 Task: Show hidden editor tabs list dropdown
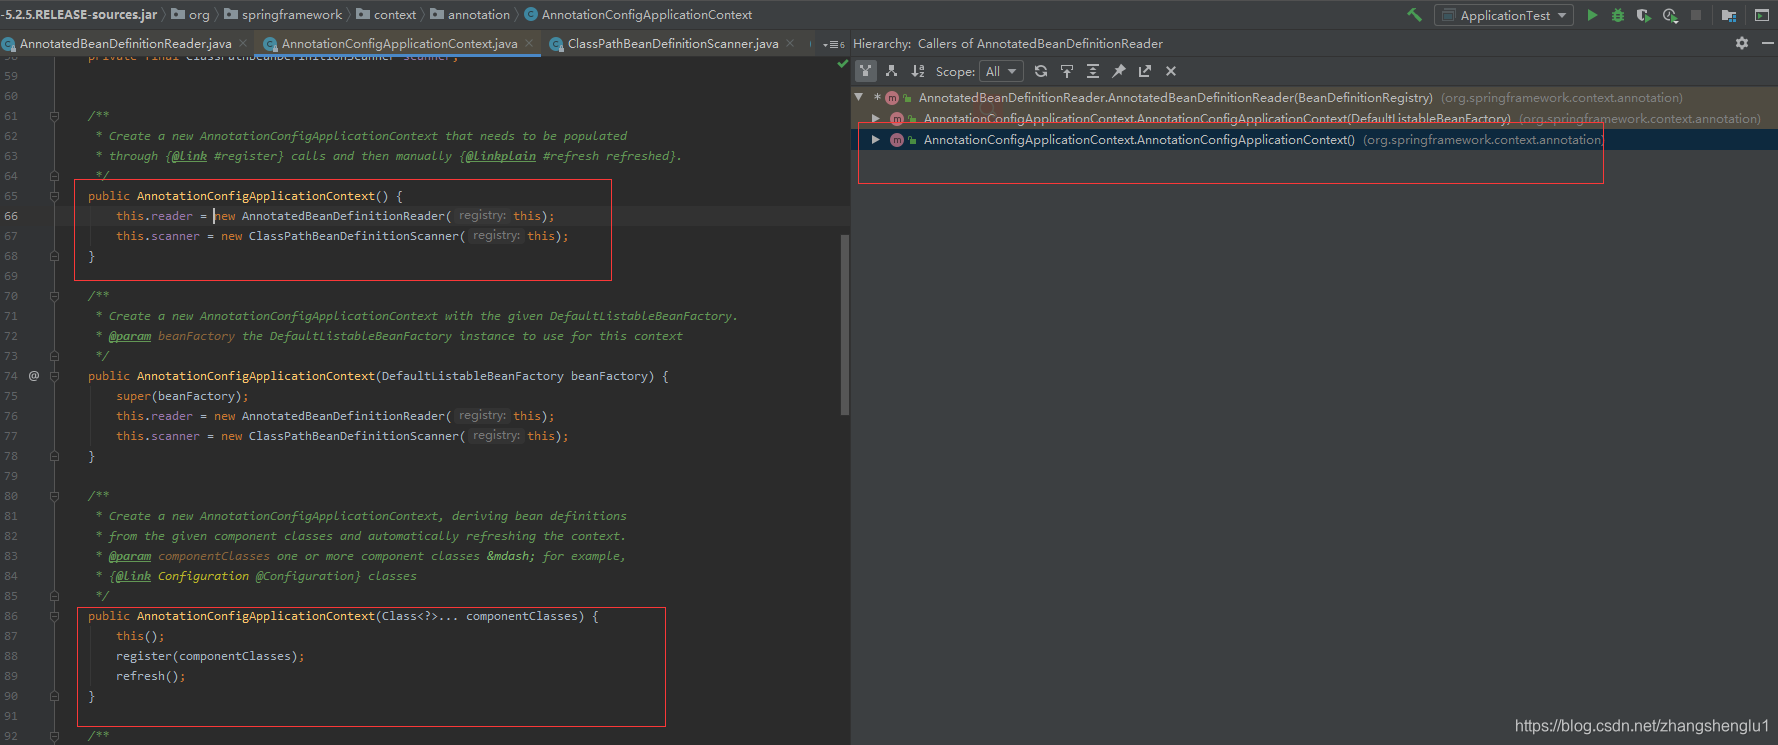point(833,44)
